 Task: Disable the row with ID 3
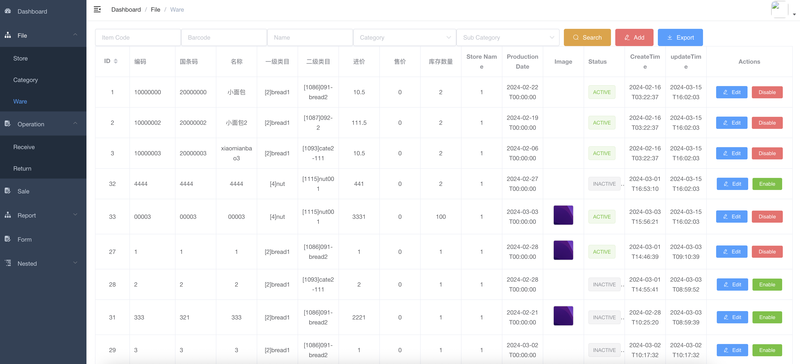coord(767,154)
